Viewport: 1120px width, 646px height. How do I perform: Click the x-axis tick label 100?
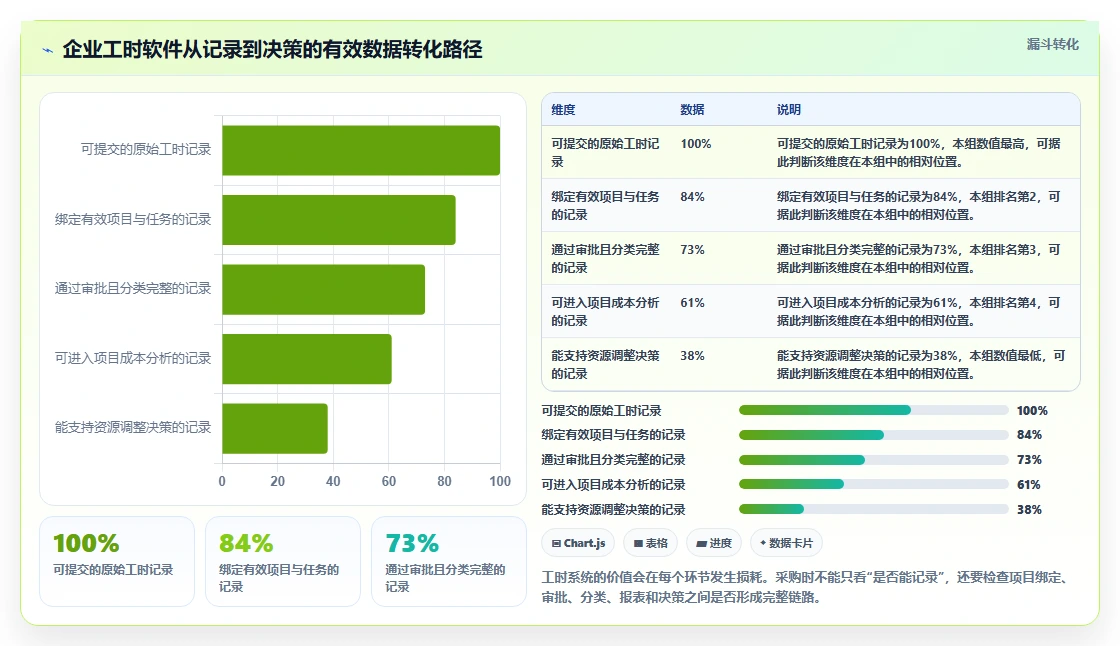click(500, 481)
